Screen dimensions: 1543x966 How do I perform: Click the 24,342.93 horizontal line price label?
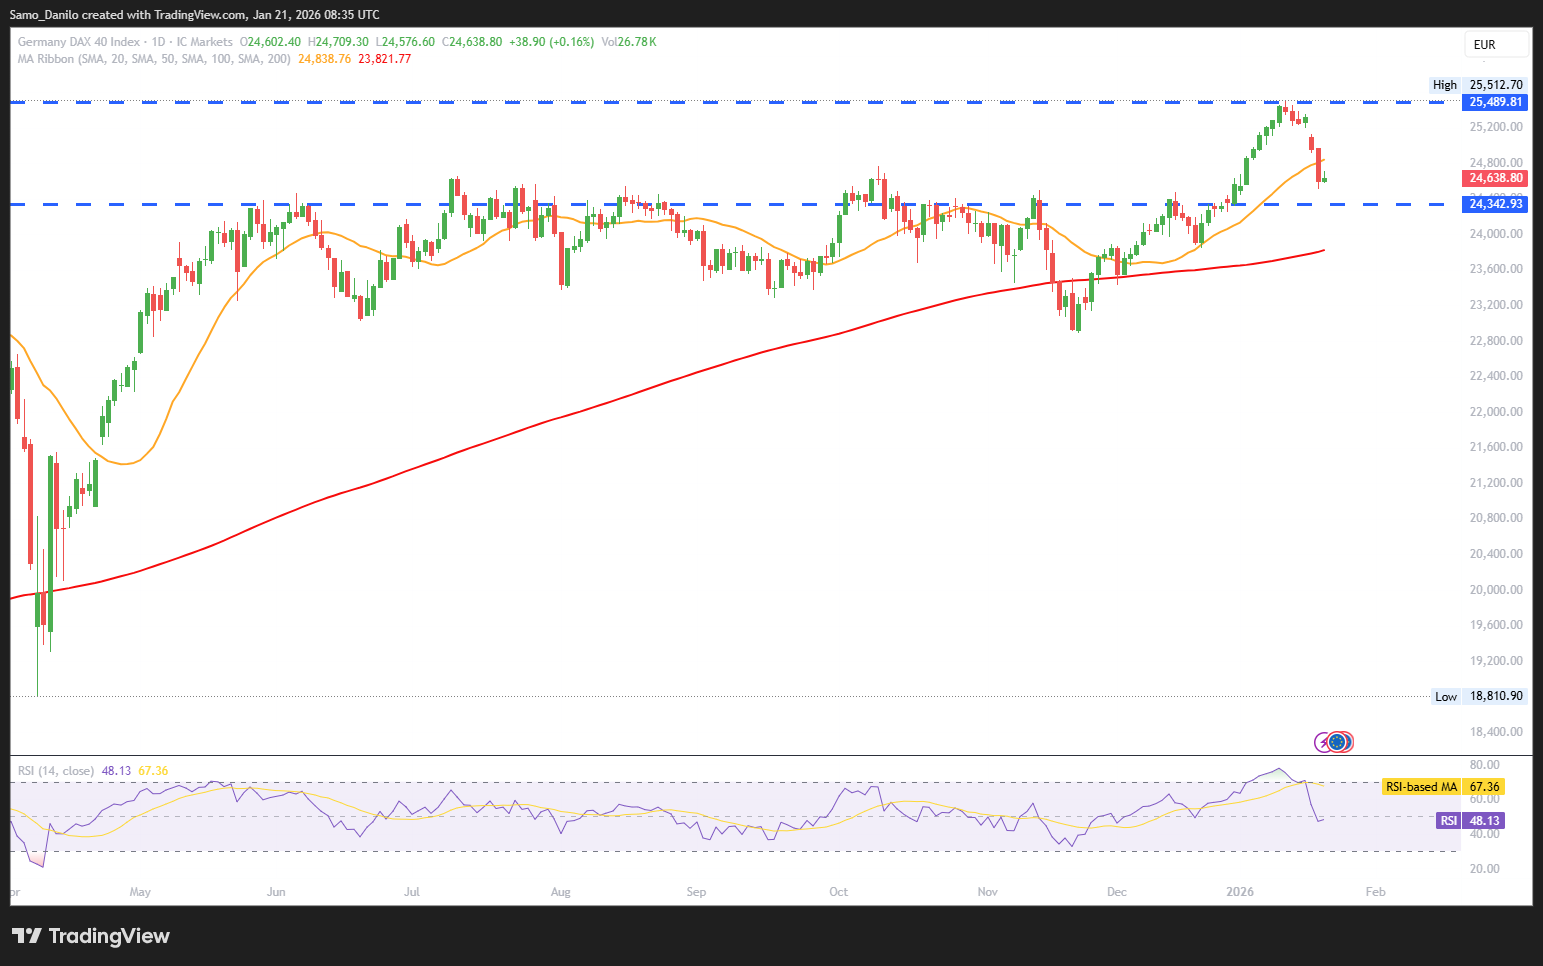click(x=1496, y=204)
